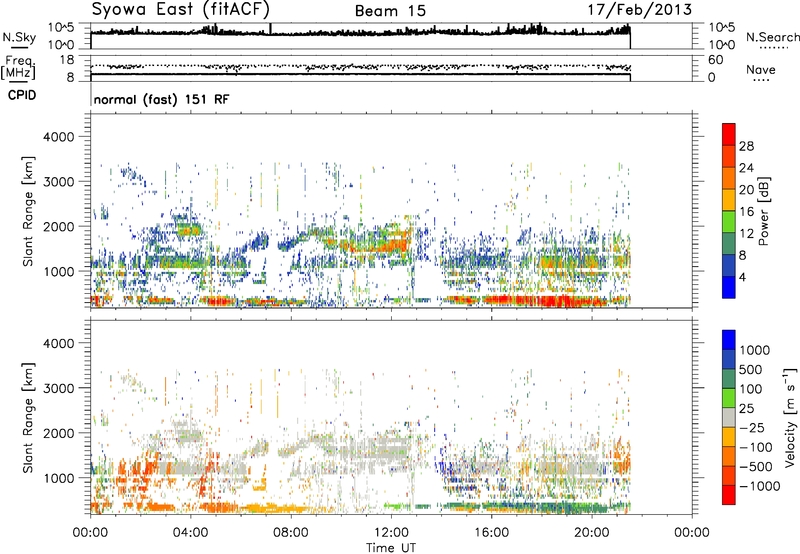The height and width of the screenshot is (554, 800).
Task: Select the "Time UT" axis label
Action: click(x=391, y=548)
